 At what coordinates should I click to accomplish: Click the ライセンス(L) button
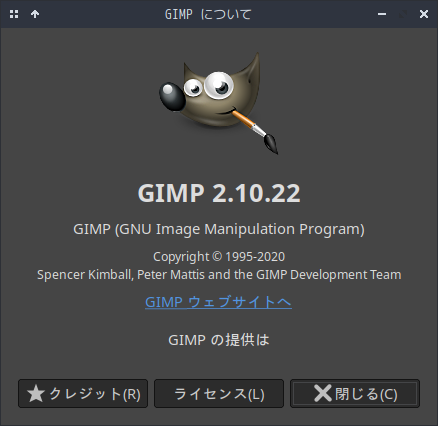click(219, 394)
